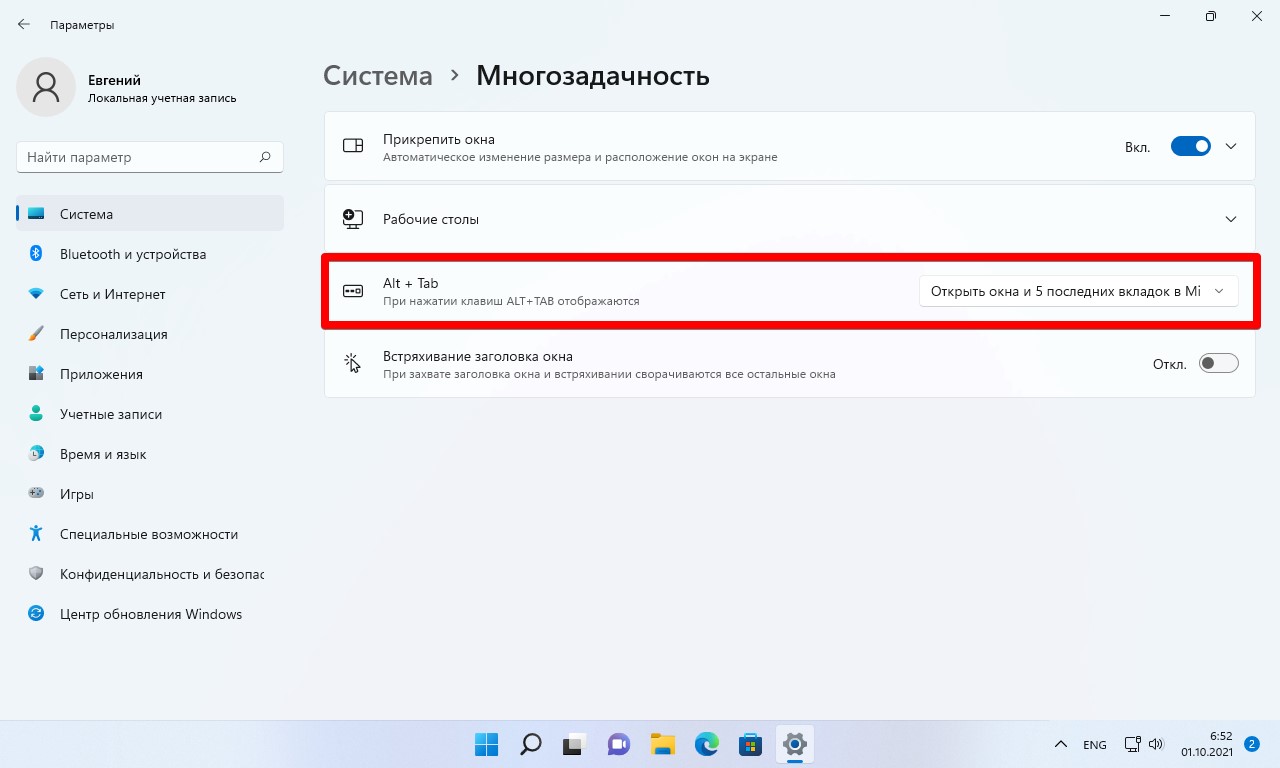Click the Учетные записи person icon
This screenshot has height=768, width=1280.
pyautogui.click(x=36, y=414)
